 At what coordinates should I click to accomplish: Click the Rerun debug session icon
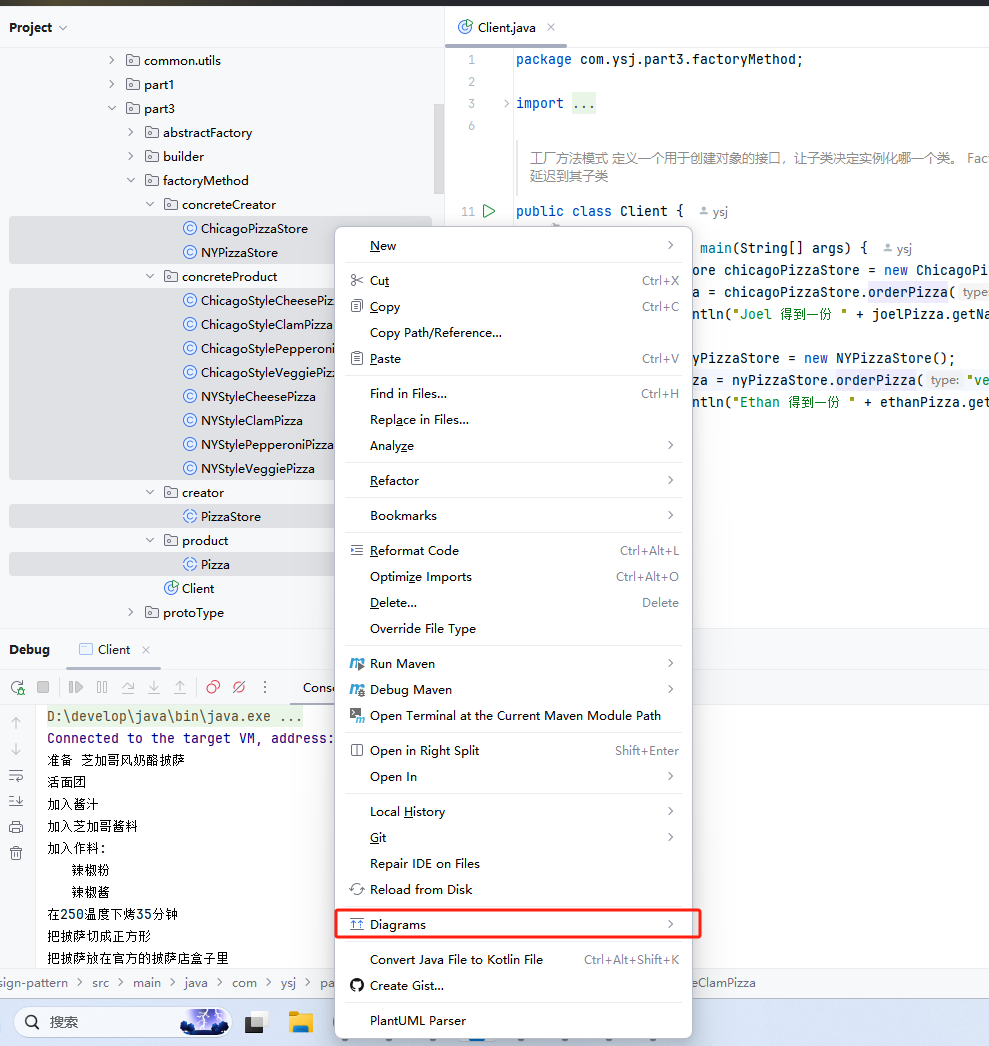[17, 687]
